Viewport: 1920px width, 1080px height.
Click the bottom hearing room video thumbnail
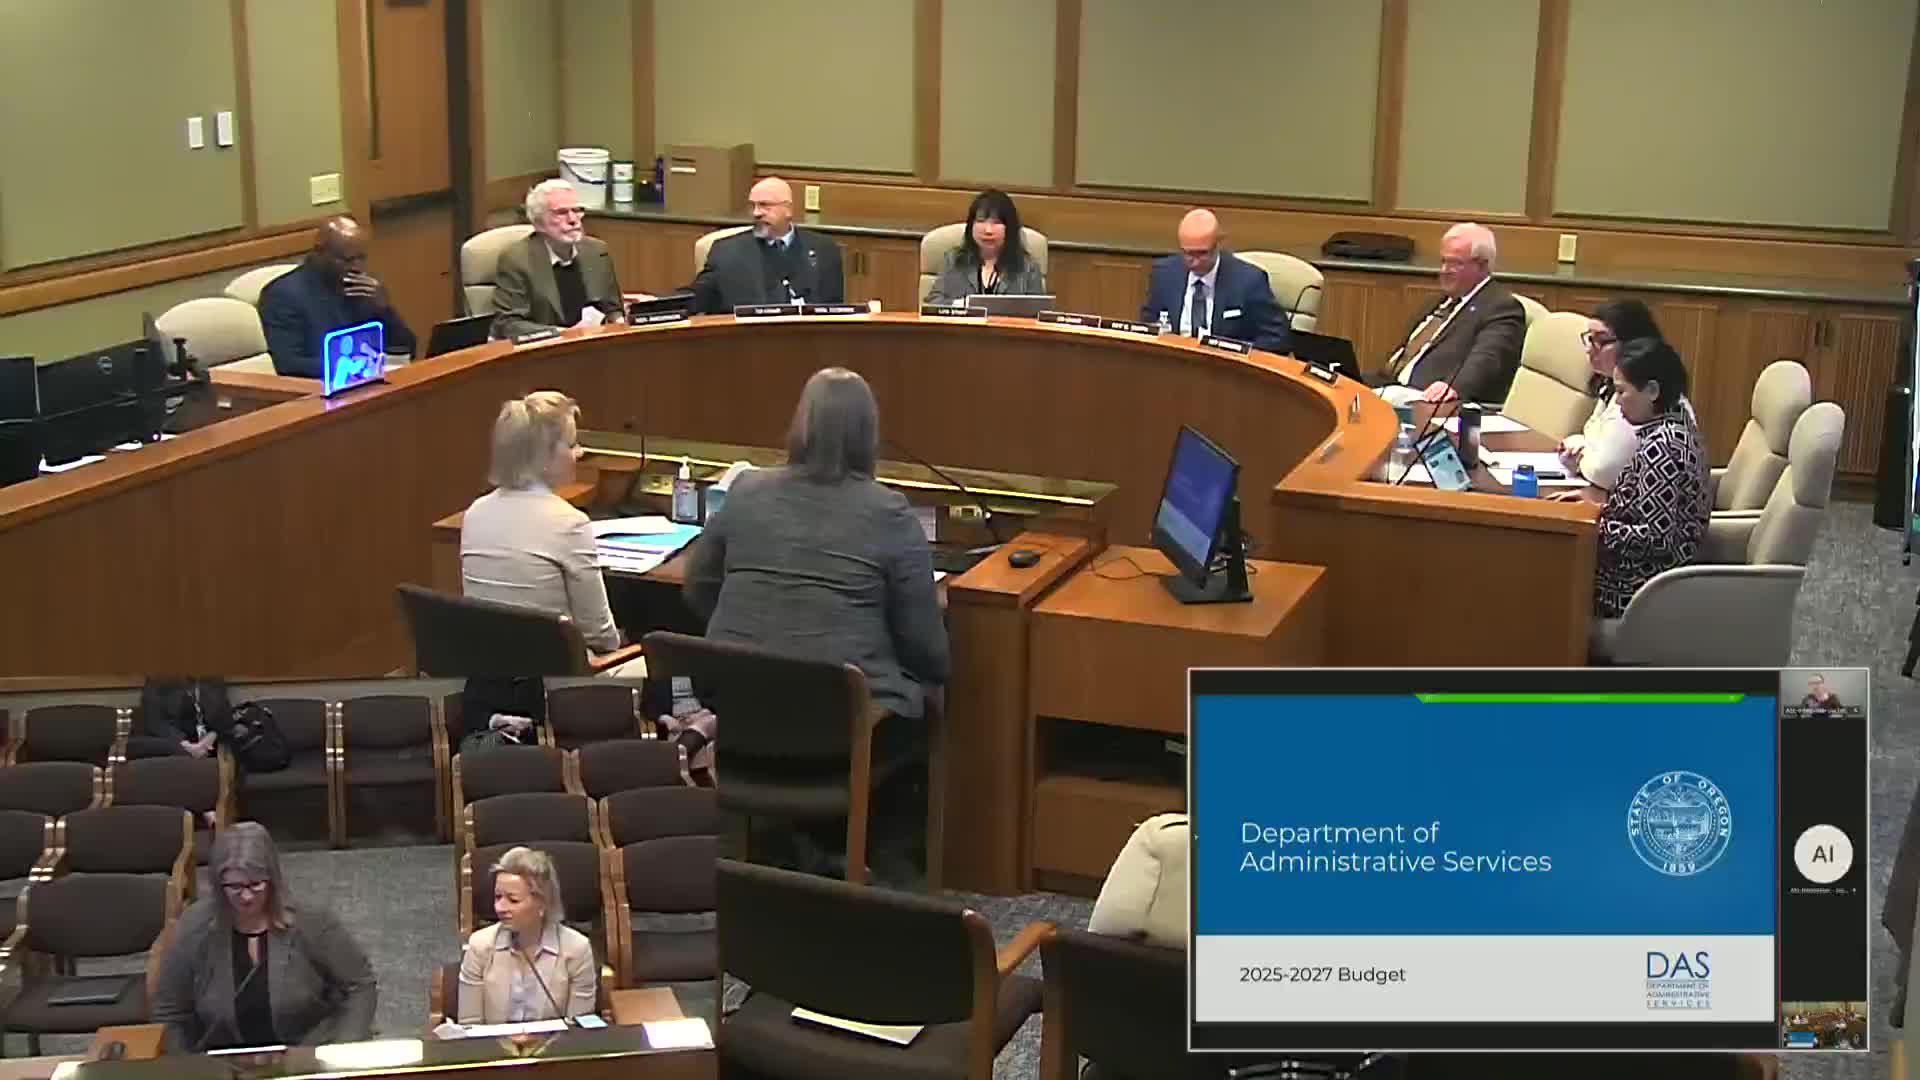[x=1823, y=1025]
